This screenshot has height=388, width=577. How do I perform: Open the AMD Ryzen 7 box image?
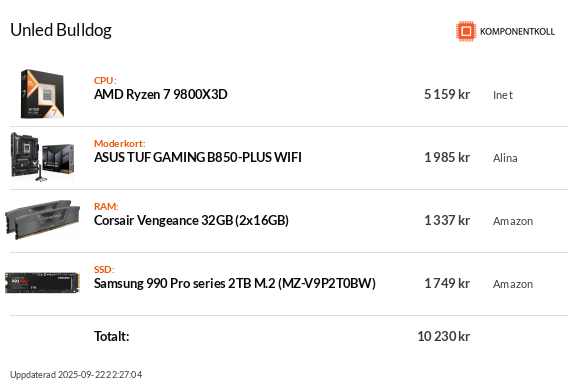click(42, 94)
